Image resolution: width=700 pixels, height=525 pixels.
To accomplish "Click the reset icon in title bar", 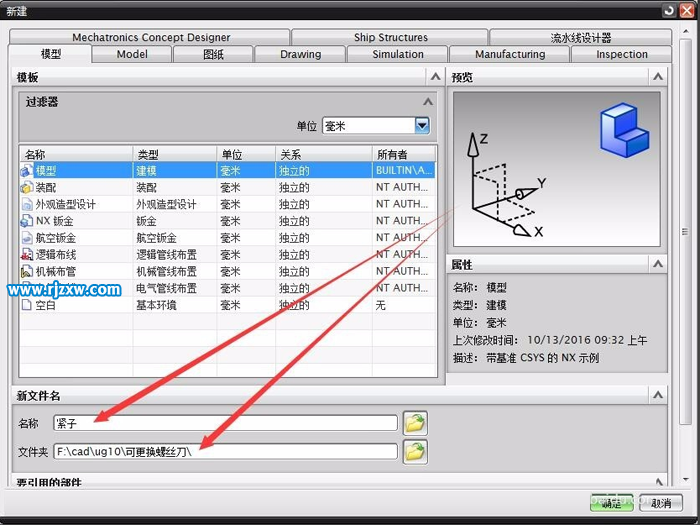I will pyautogui.click(x=668, y=10).
